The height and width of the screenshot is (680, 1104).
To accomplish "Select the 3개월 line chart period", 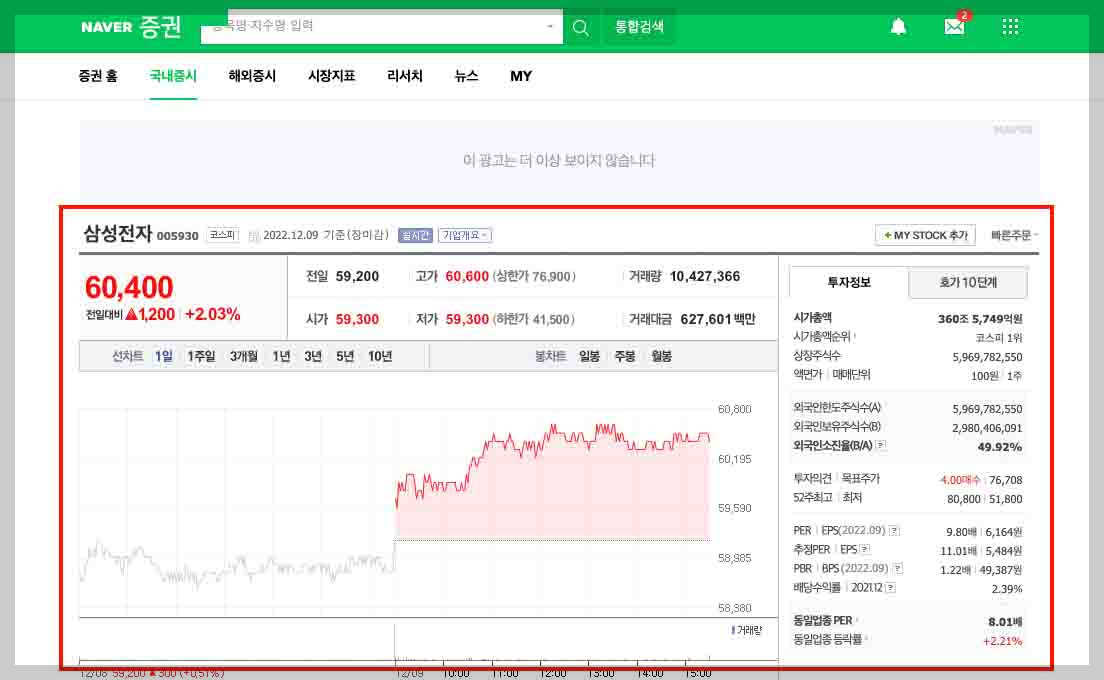I will (x=244, y=356).
